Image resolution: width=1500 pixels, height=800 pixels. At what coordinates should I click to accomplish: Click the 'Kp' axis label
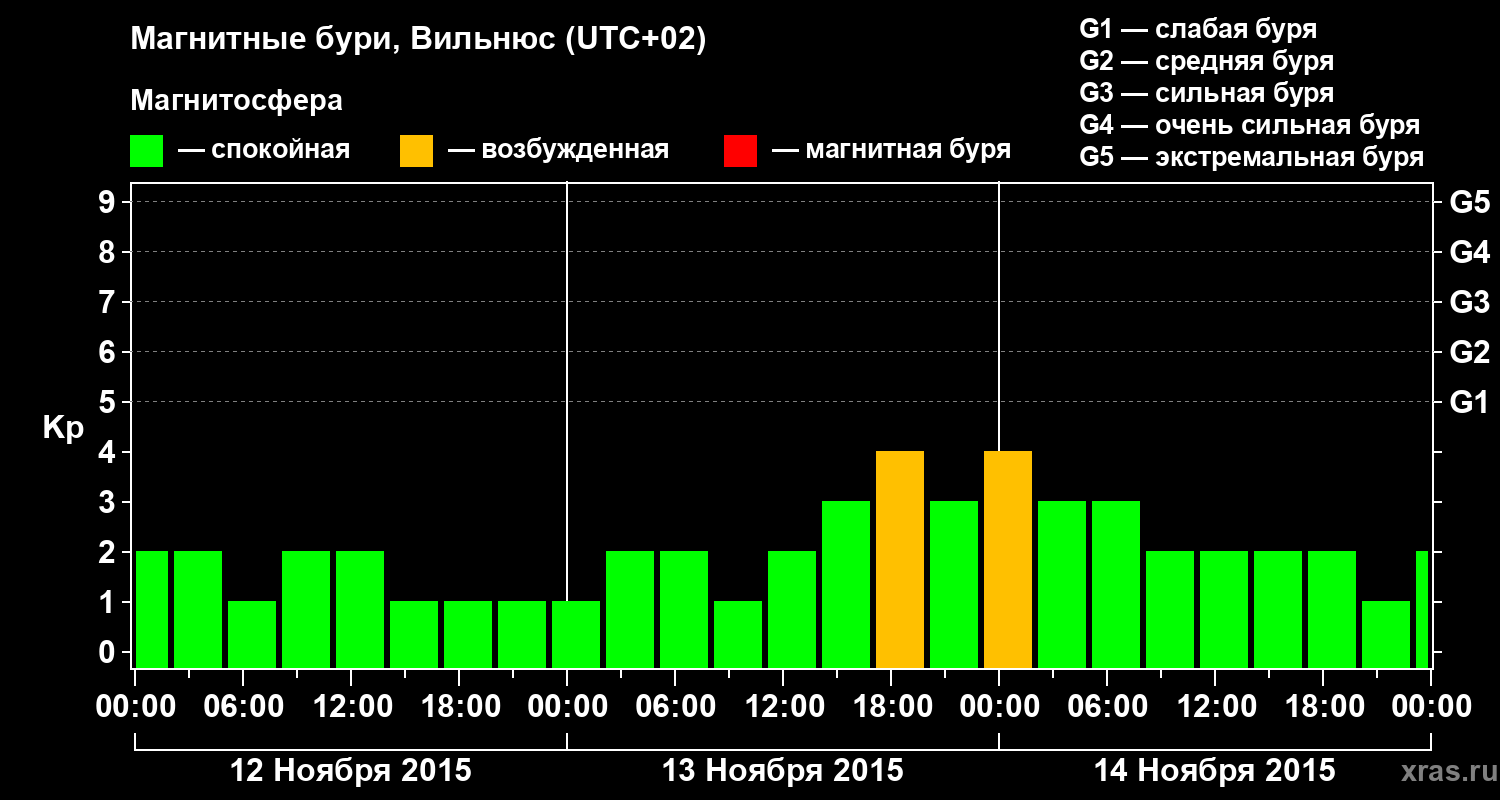pos(63,428)
